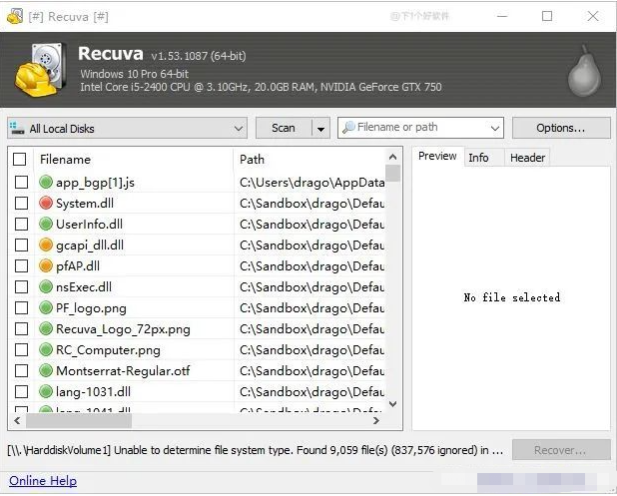This screenshot has width=617, height=496.
Task: Click the green status icon beside app_bgp[1].js
Action: click(x=46, y=182)
